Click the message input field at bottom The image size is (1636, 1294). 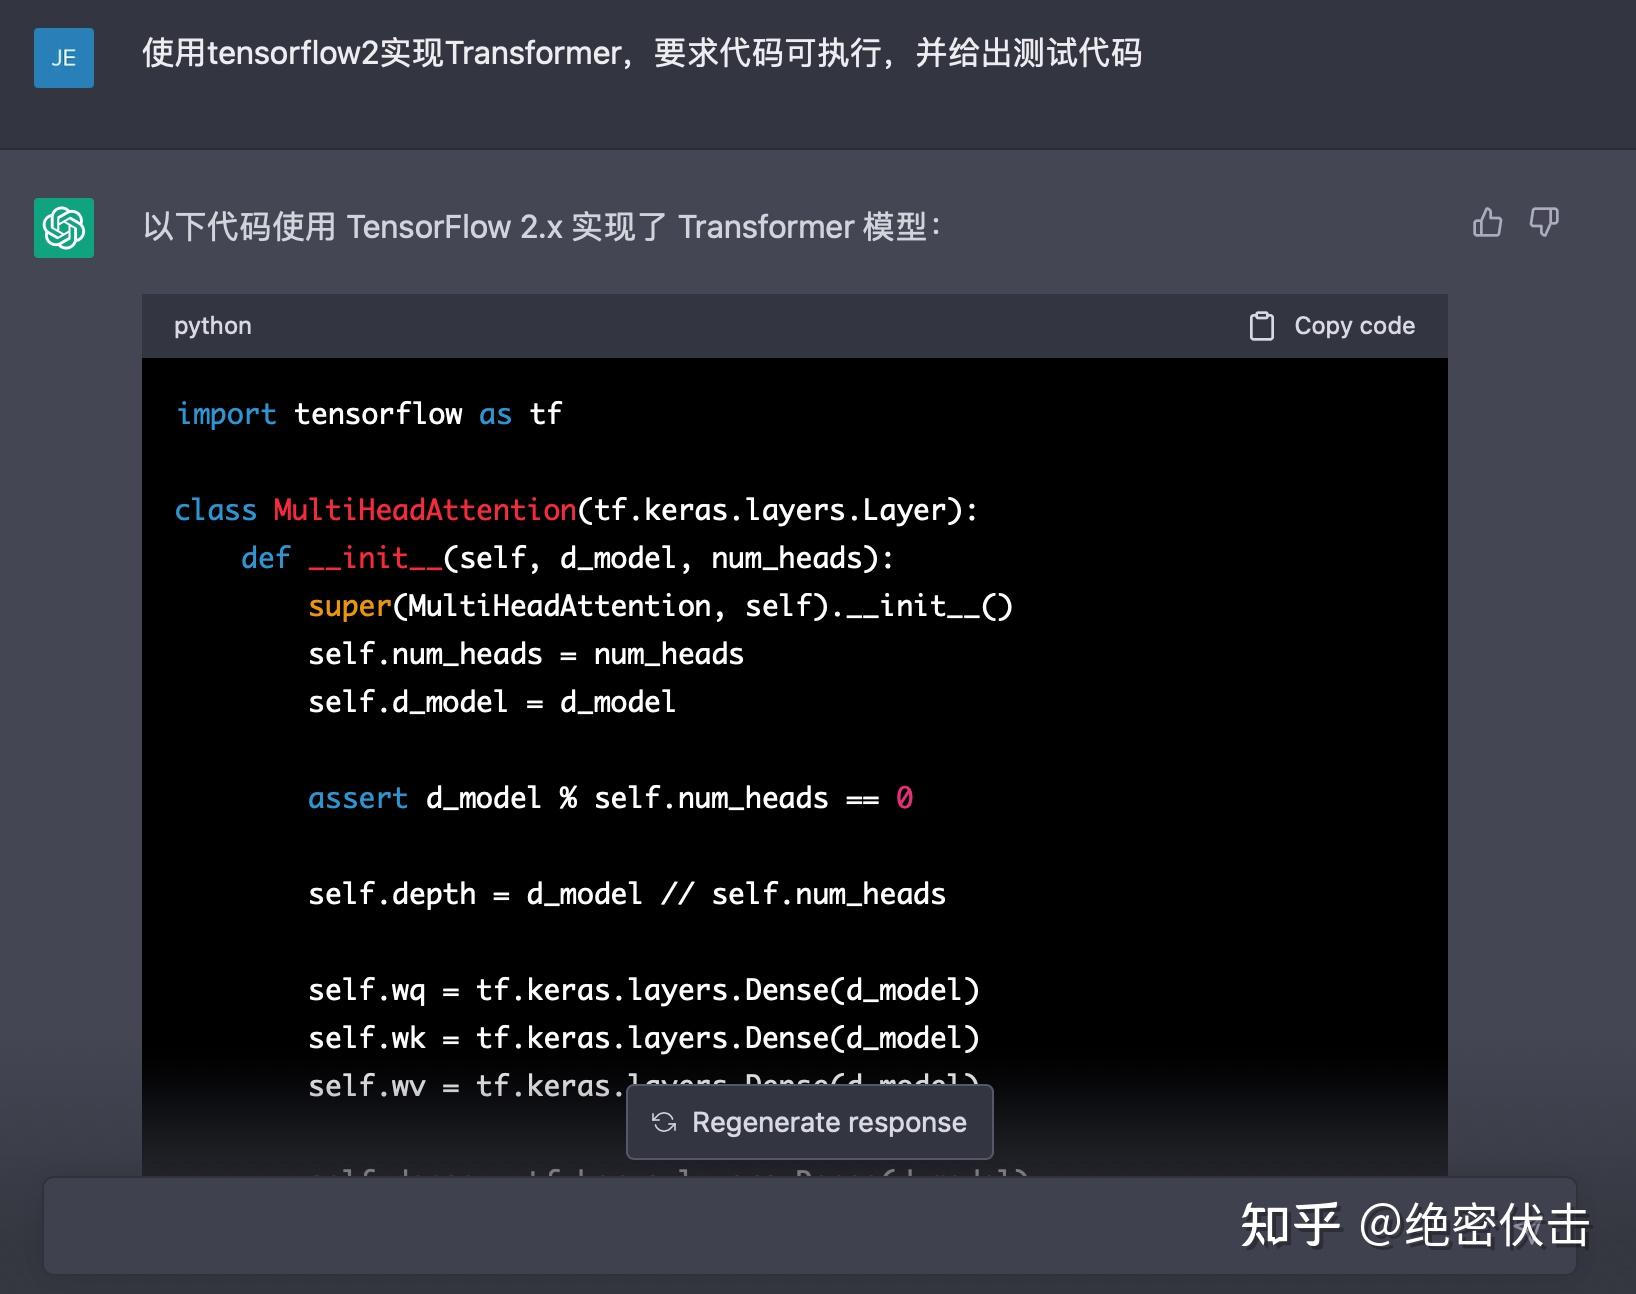pos(810,1225)
